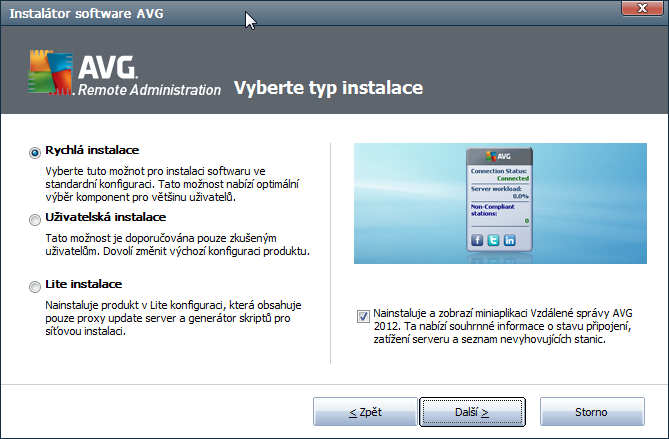Uncheck the Vzdálené správy AVG miniaplikace checkbox
669x439 pixels.
[x=363, y=316]
